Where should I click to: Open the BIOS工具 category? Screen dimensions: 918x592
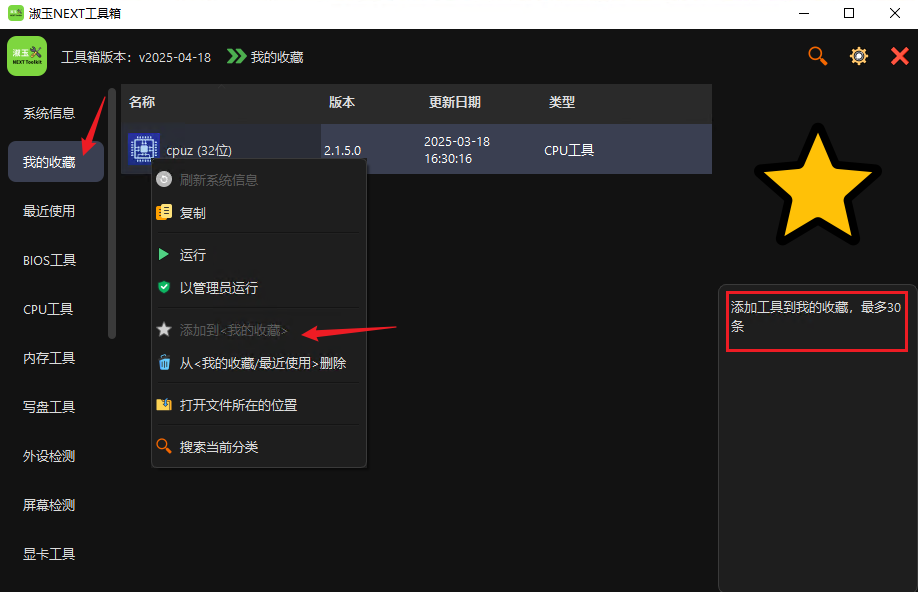point(49,260)
